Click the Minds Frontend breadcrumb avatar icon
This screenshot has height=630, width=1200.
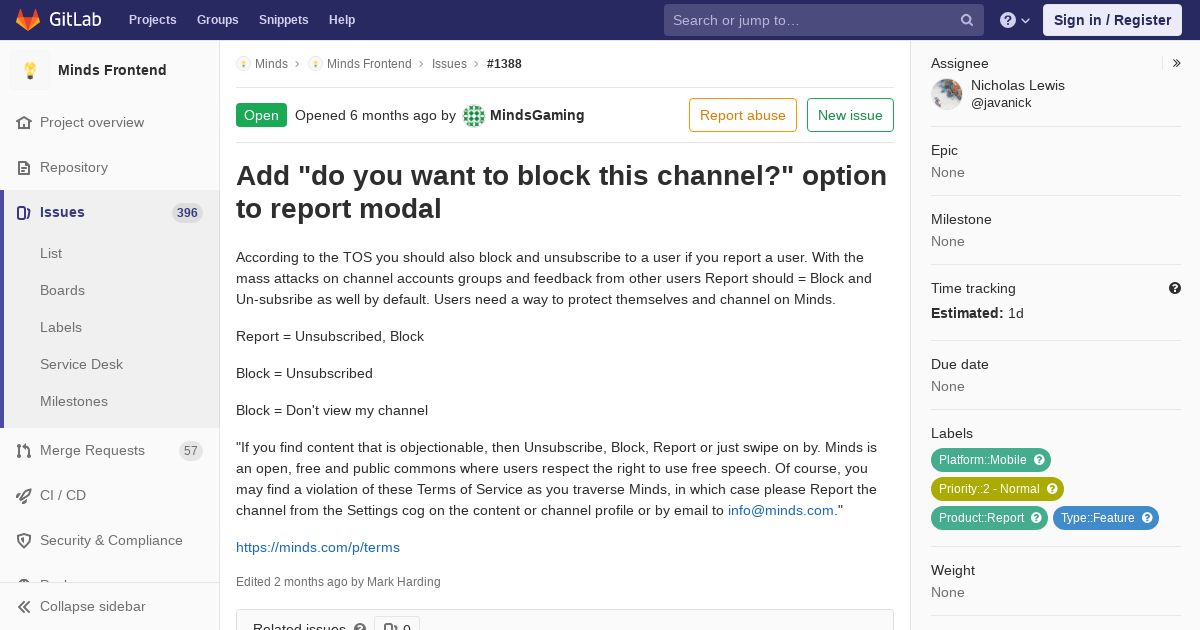pos(315,64)
